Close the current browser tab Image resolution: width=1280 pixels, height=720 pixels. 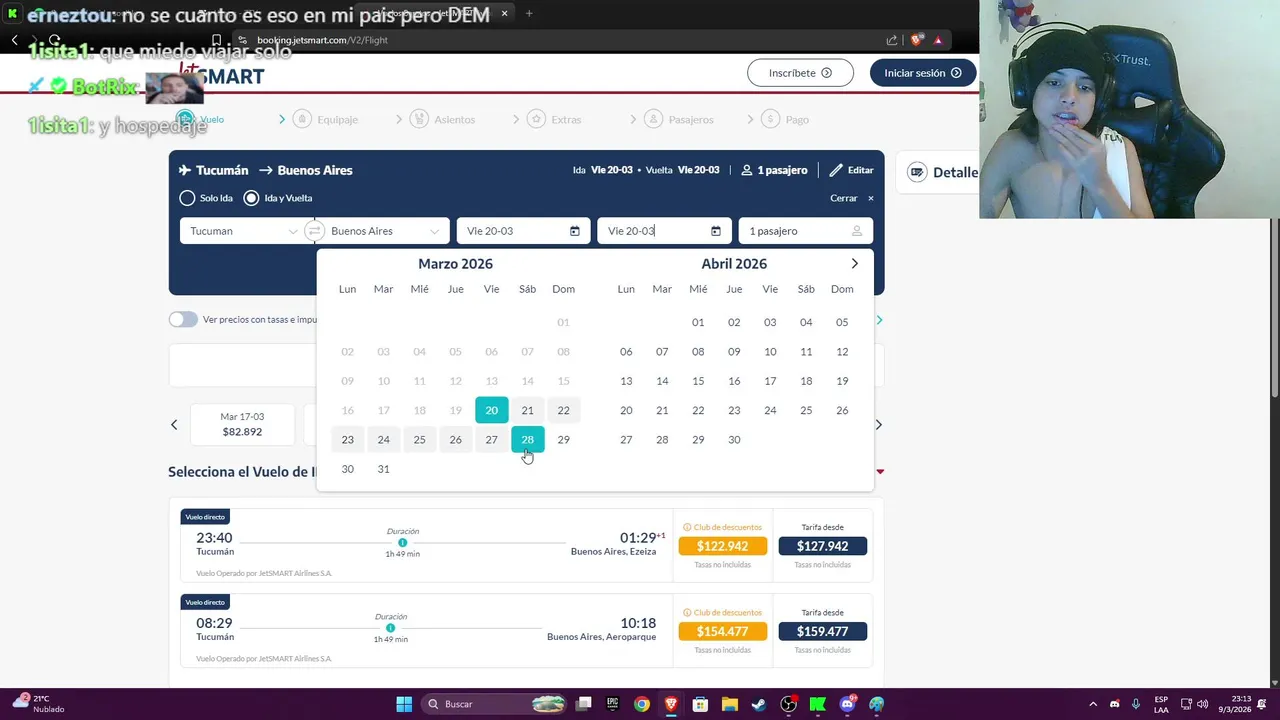click(x=504, y=13)
